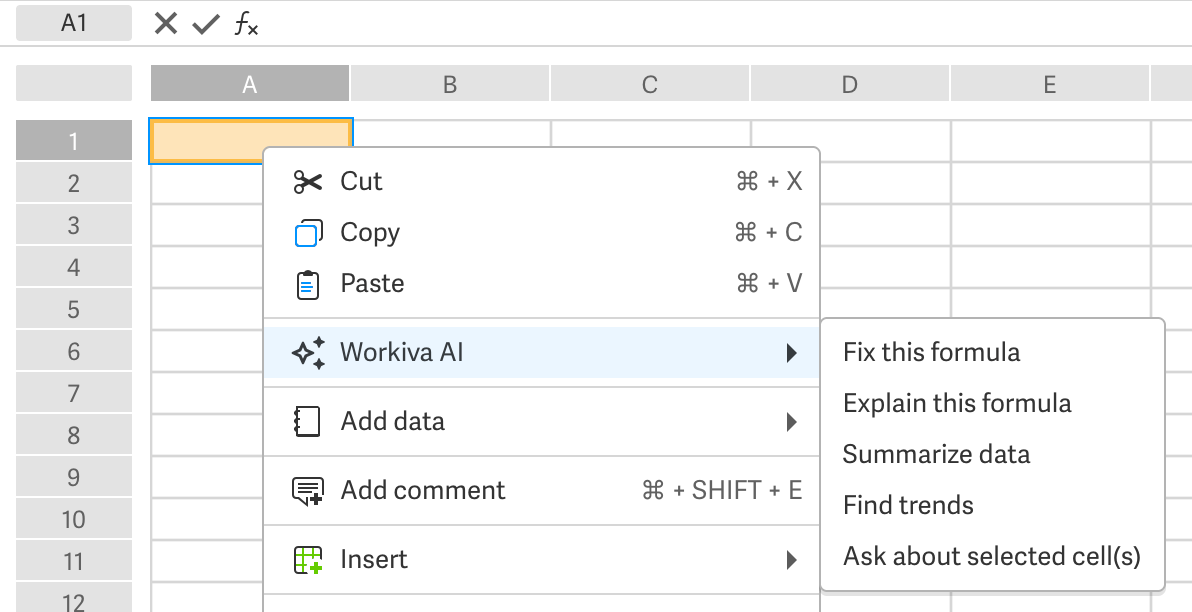
Task: Choose Paste from the context menu
Action: (x=542, y=284)
